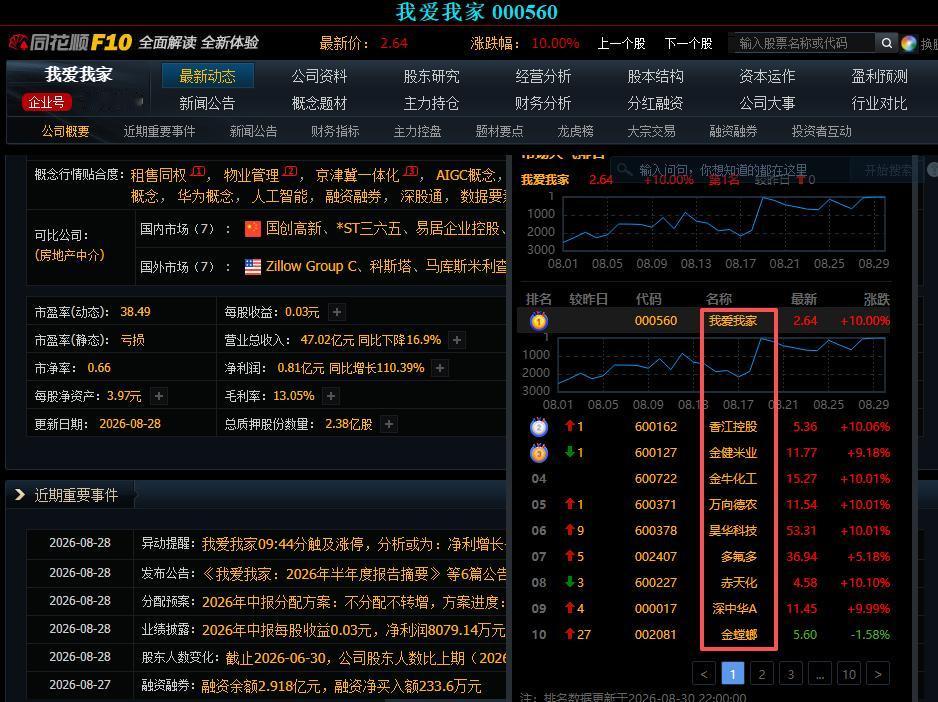Image resolution: width=938 pixels, height=702 pixels.
Task: Open 香江控股 in the ranking list
Action: click(x=733, y=427)
